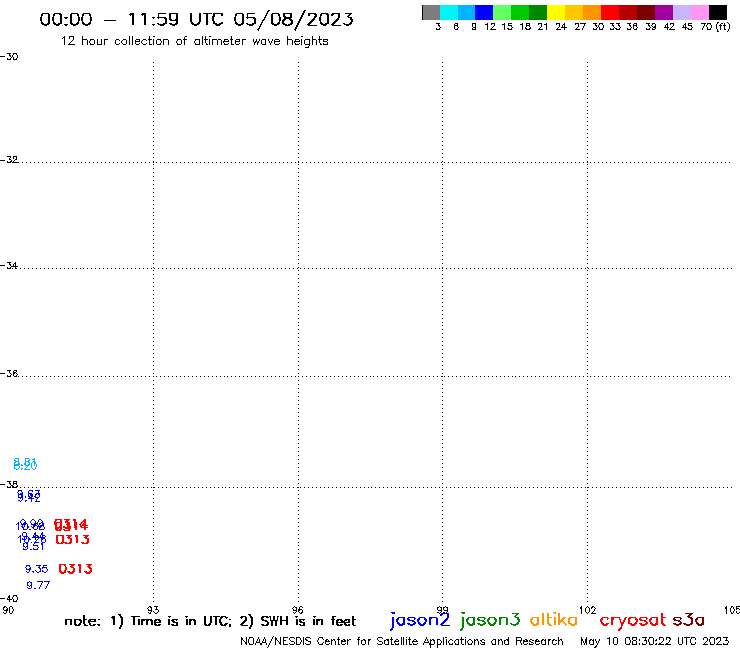
Task: Click the '12' color scale label
Action: click(x=490, y=26)
